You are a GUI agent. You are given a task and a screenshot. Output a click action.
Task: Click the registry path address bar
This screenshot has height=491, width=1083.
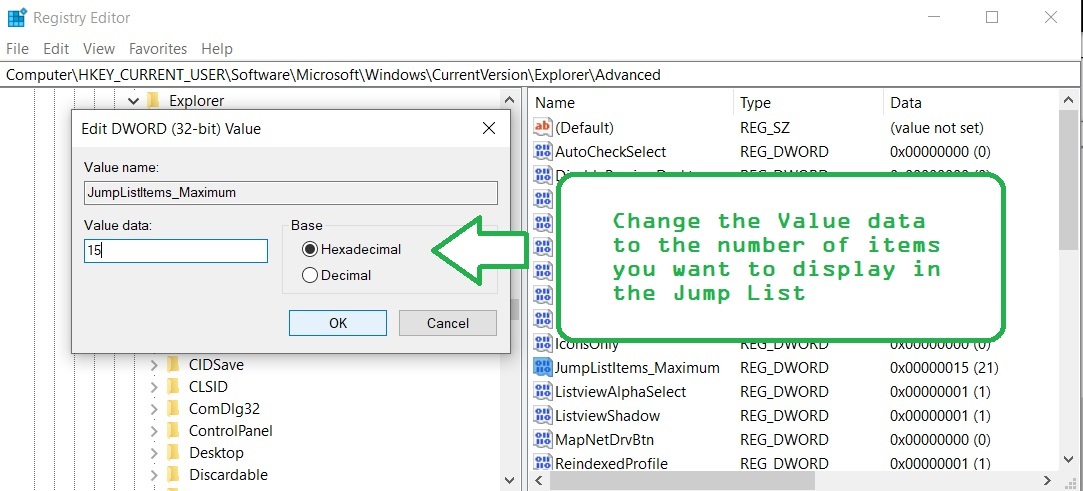point(539,75)
